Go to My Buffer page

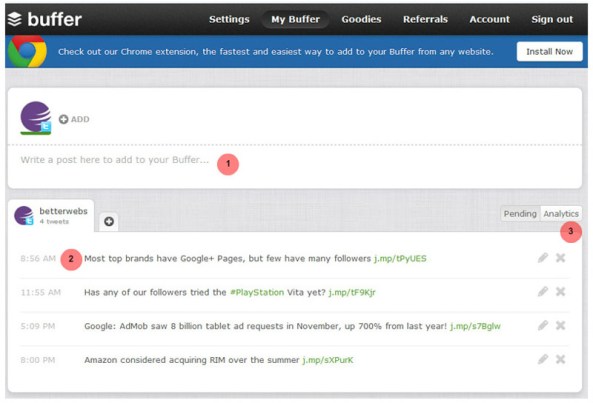(x=295, y=19)
